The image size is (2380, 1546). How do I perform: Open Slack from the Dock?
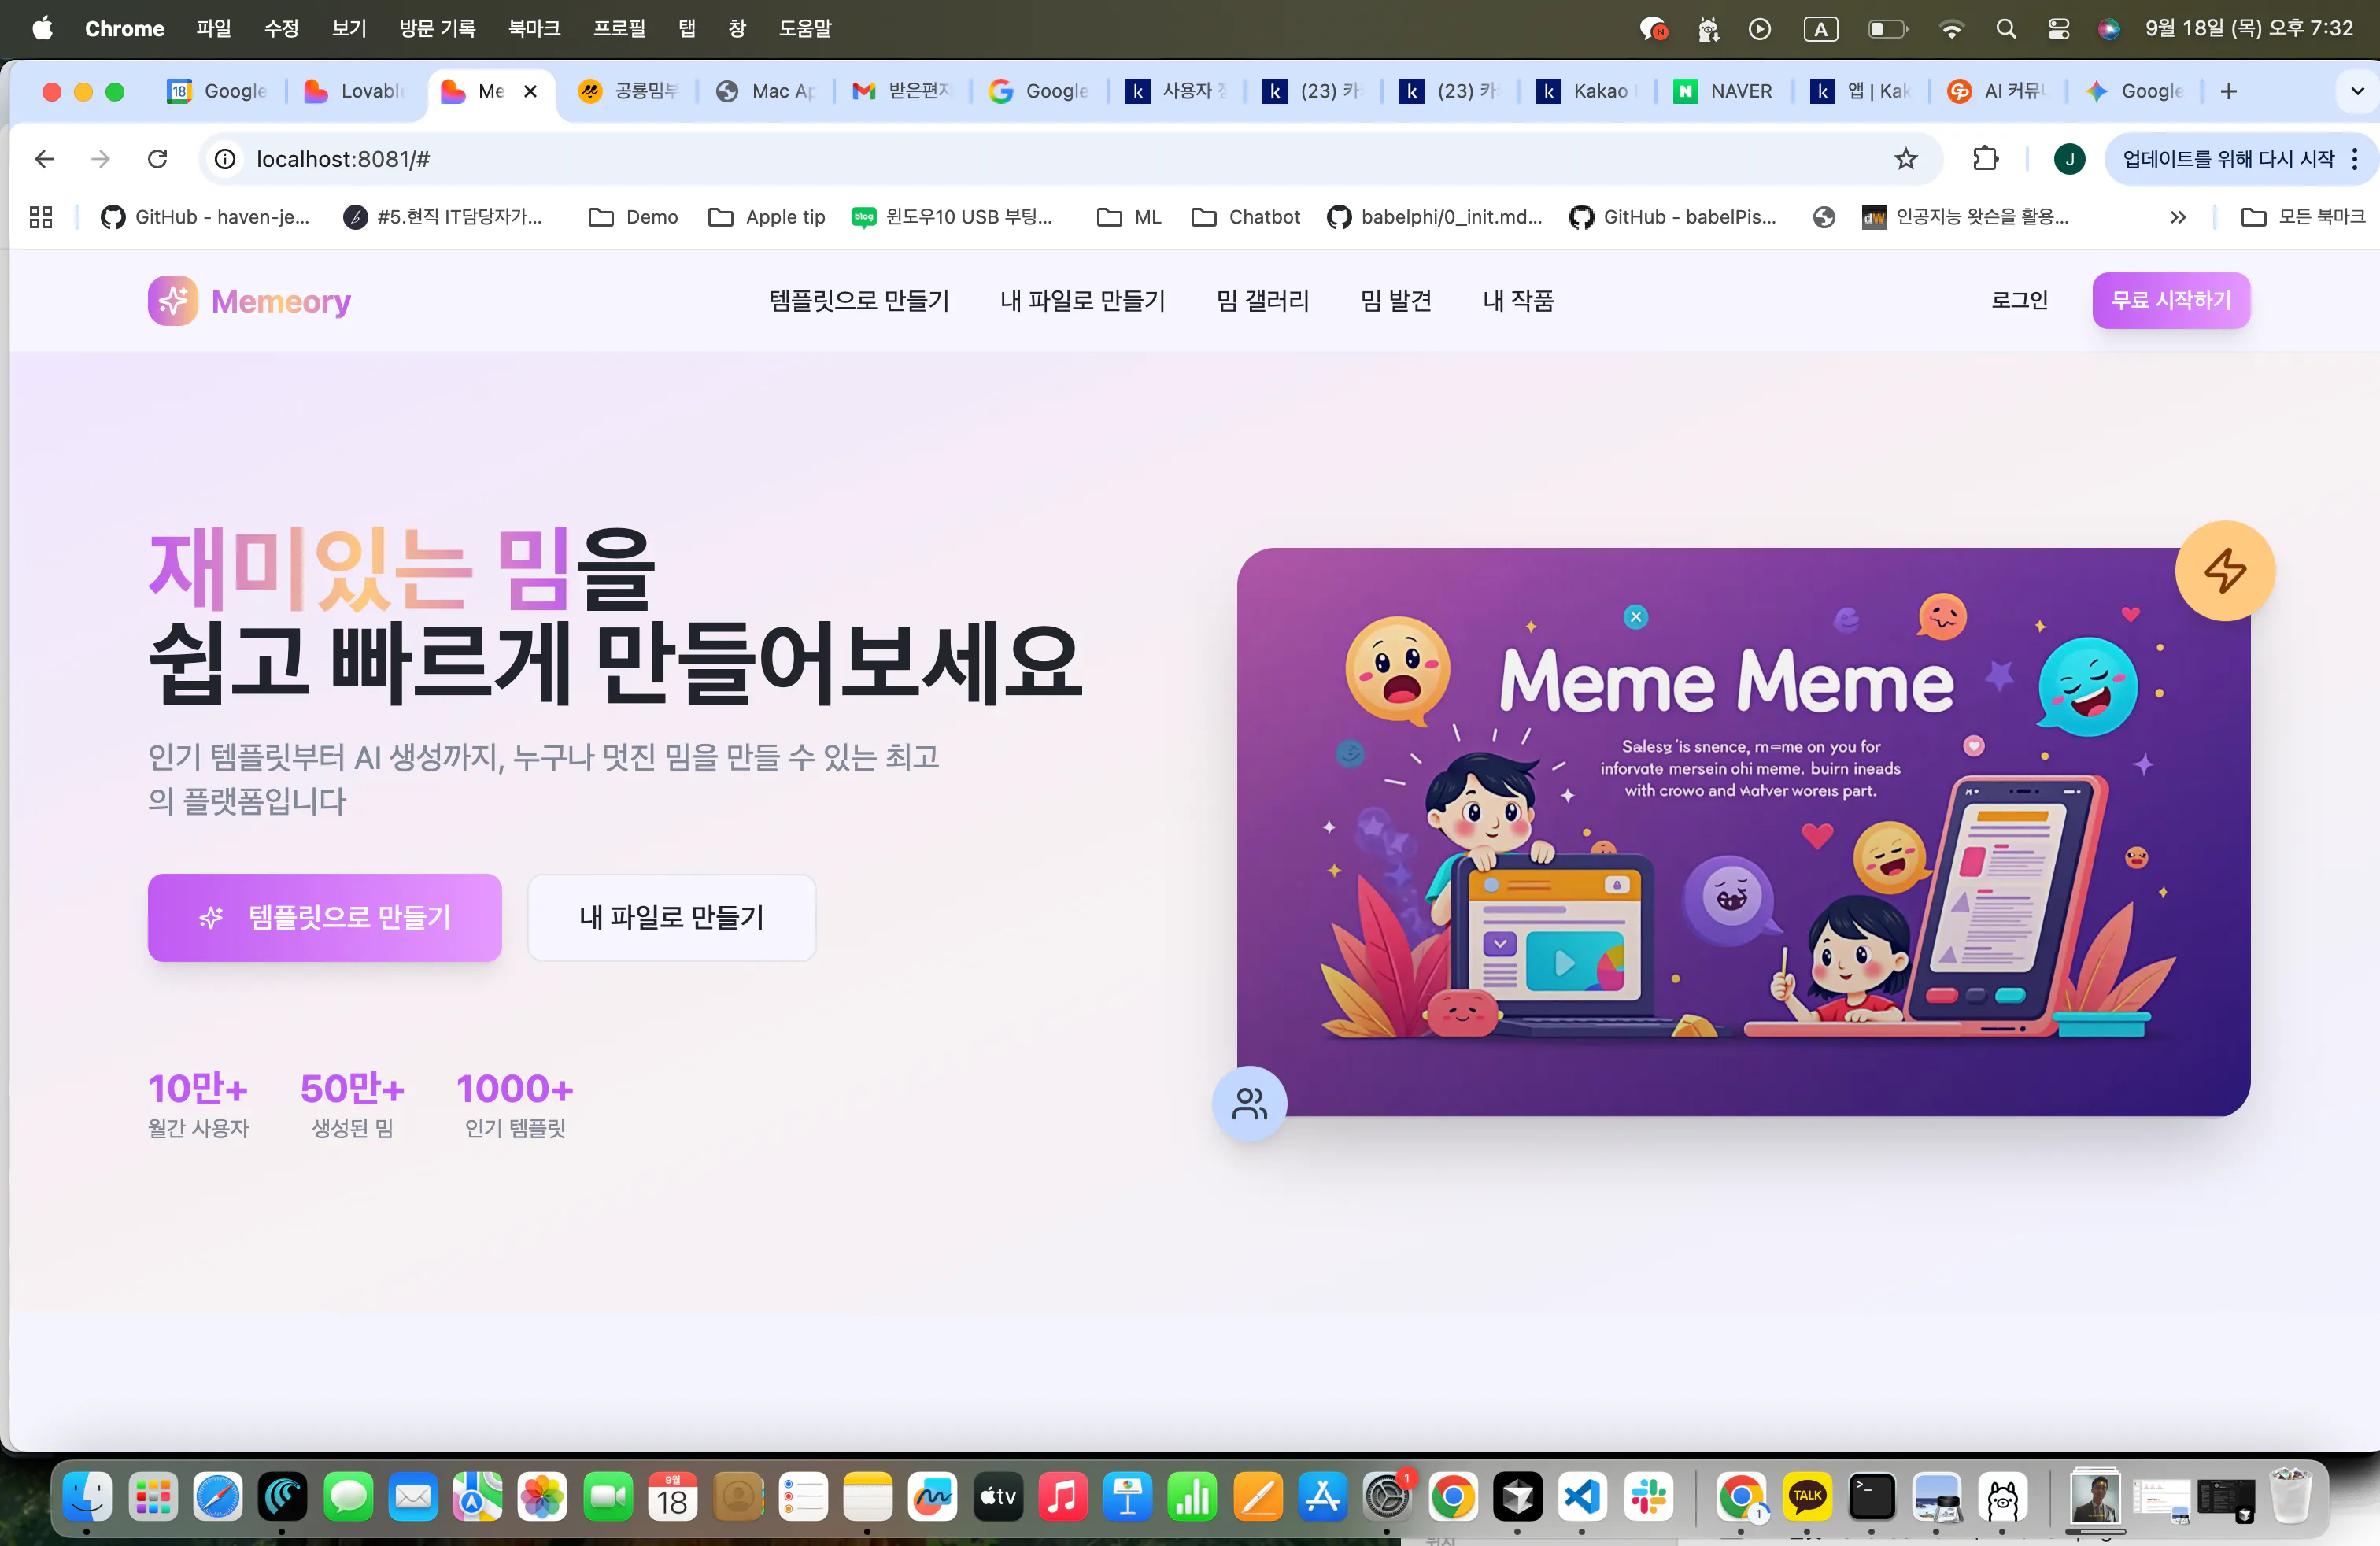[x=1648, y=1497]
